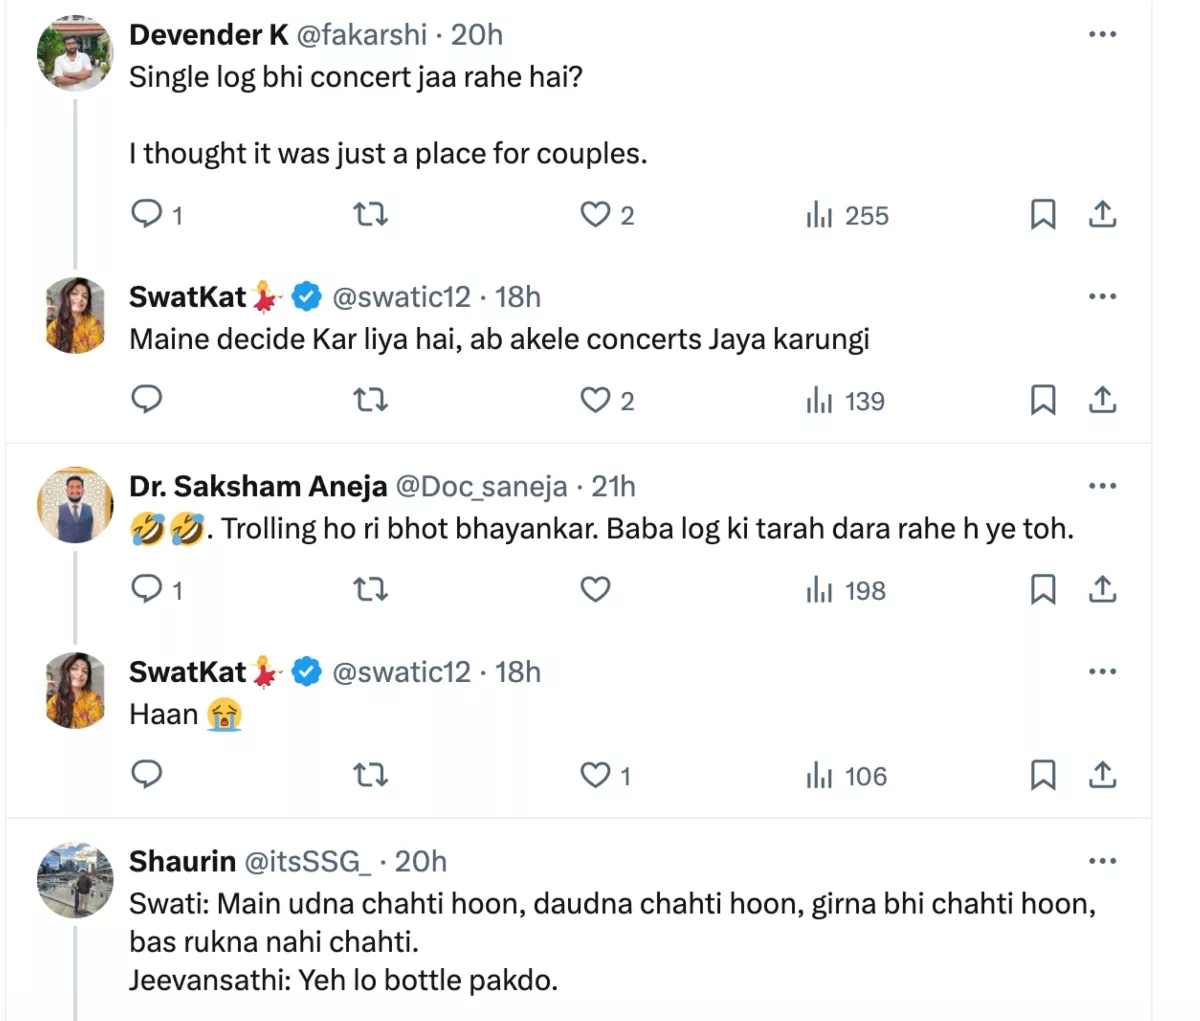Open Shaurin's display name link
Image resolution: width=1200 pixels, height=1021 pixels.
point(182,861)
